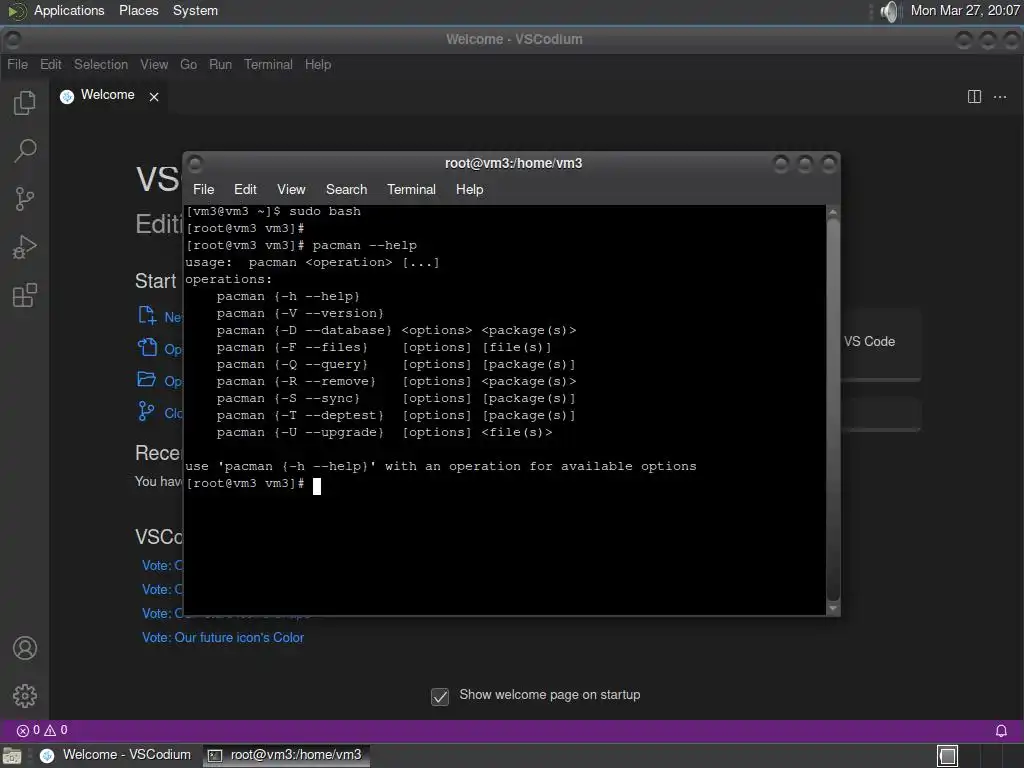Click the VSCodium window menu icon at title-bar left
This screenshot has height=768, width=1024.
[12, 40]
